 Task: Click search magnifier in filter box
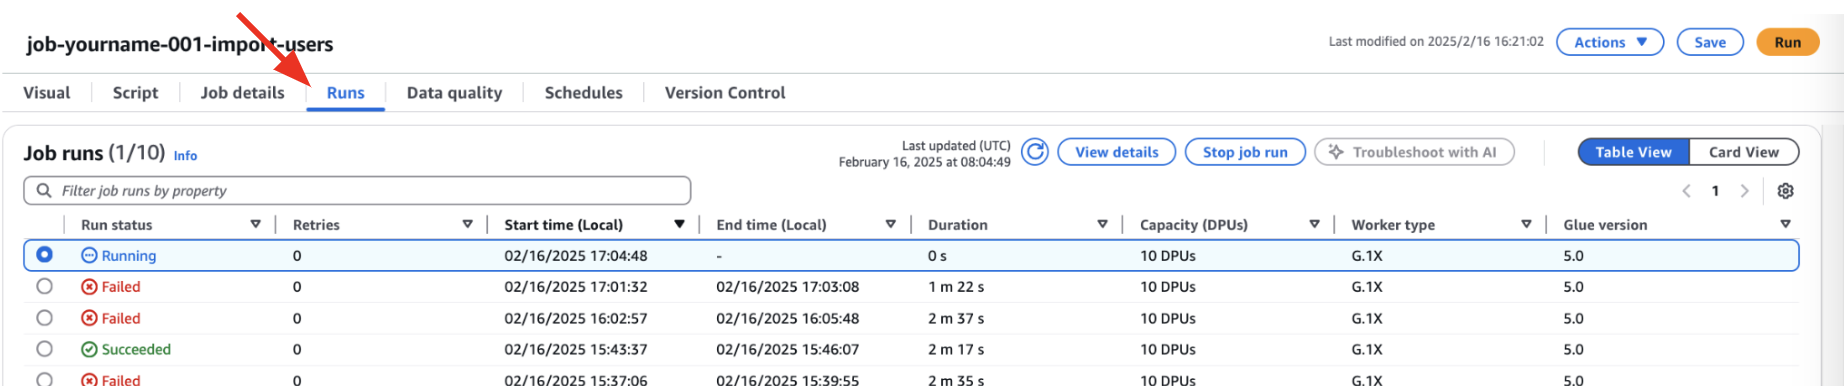(44, 190)
